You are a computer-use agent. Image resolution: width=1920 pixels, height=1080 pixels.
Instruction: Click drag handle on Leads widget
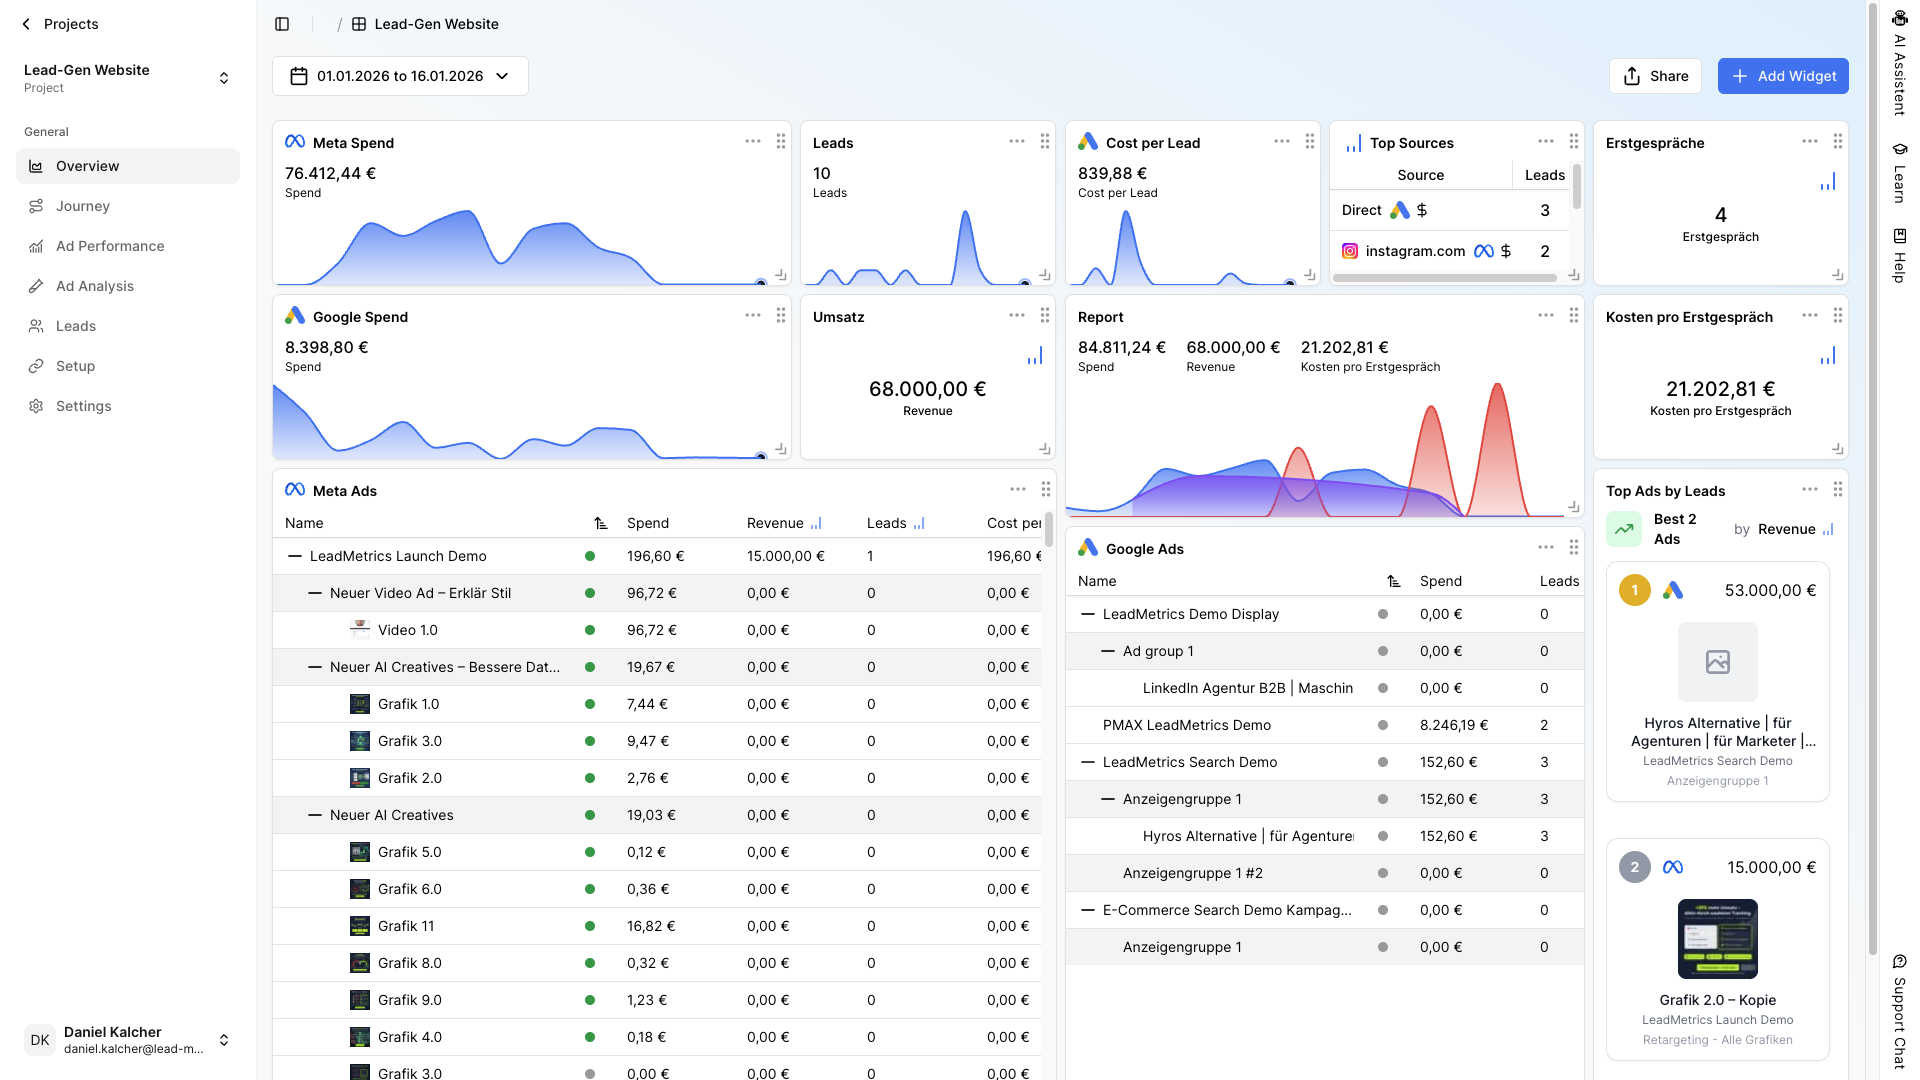[x=1045, y=142]
